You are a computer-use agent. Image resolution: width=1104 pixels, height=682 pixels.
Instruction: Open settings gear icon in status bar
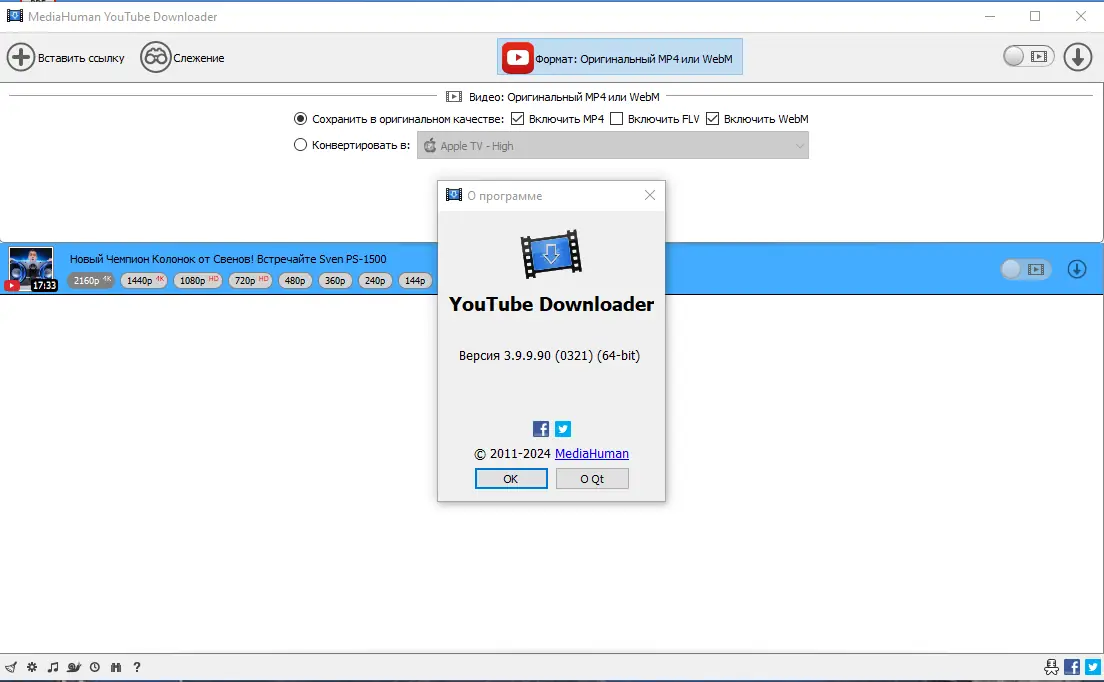(x=32, y=667)
